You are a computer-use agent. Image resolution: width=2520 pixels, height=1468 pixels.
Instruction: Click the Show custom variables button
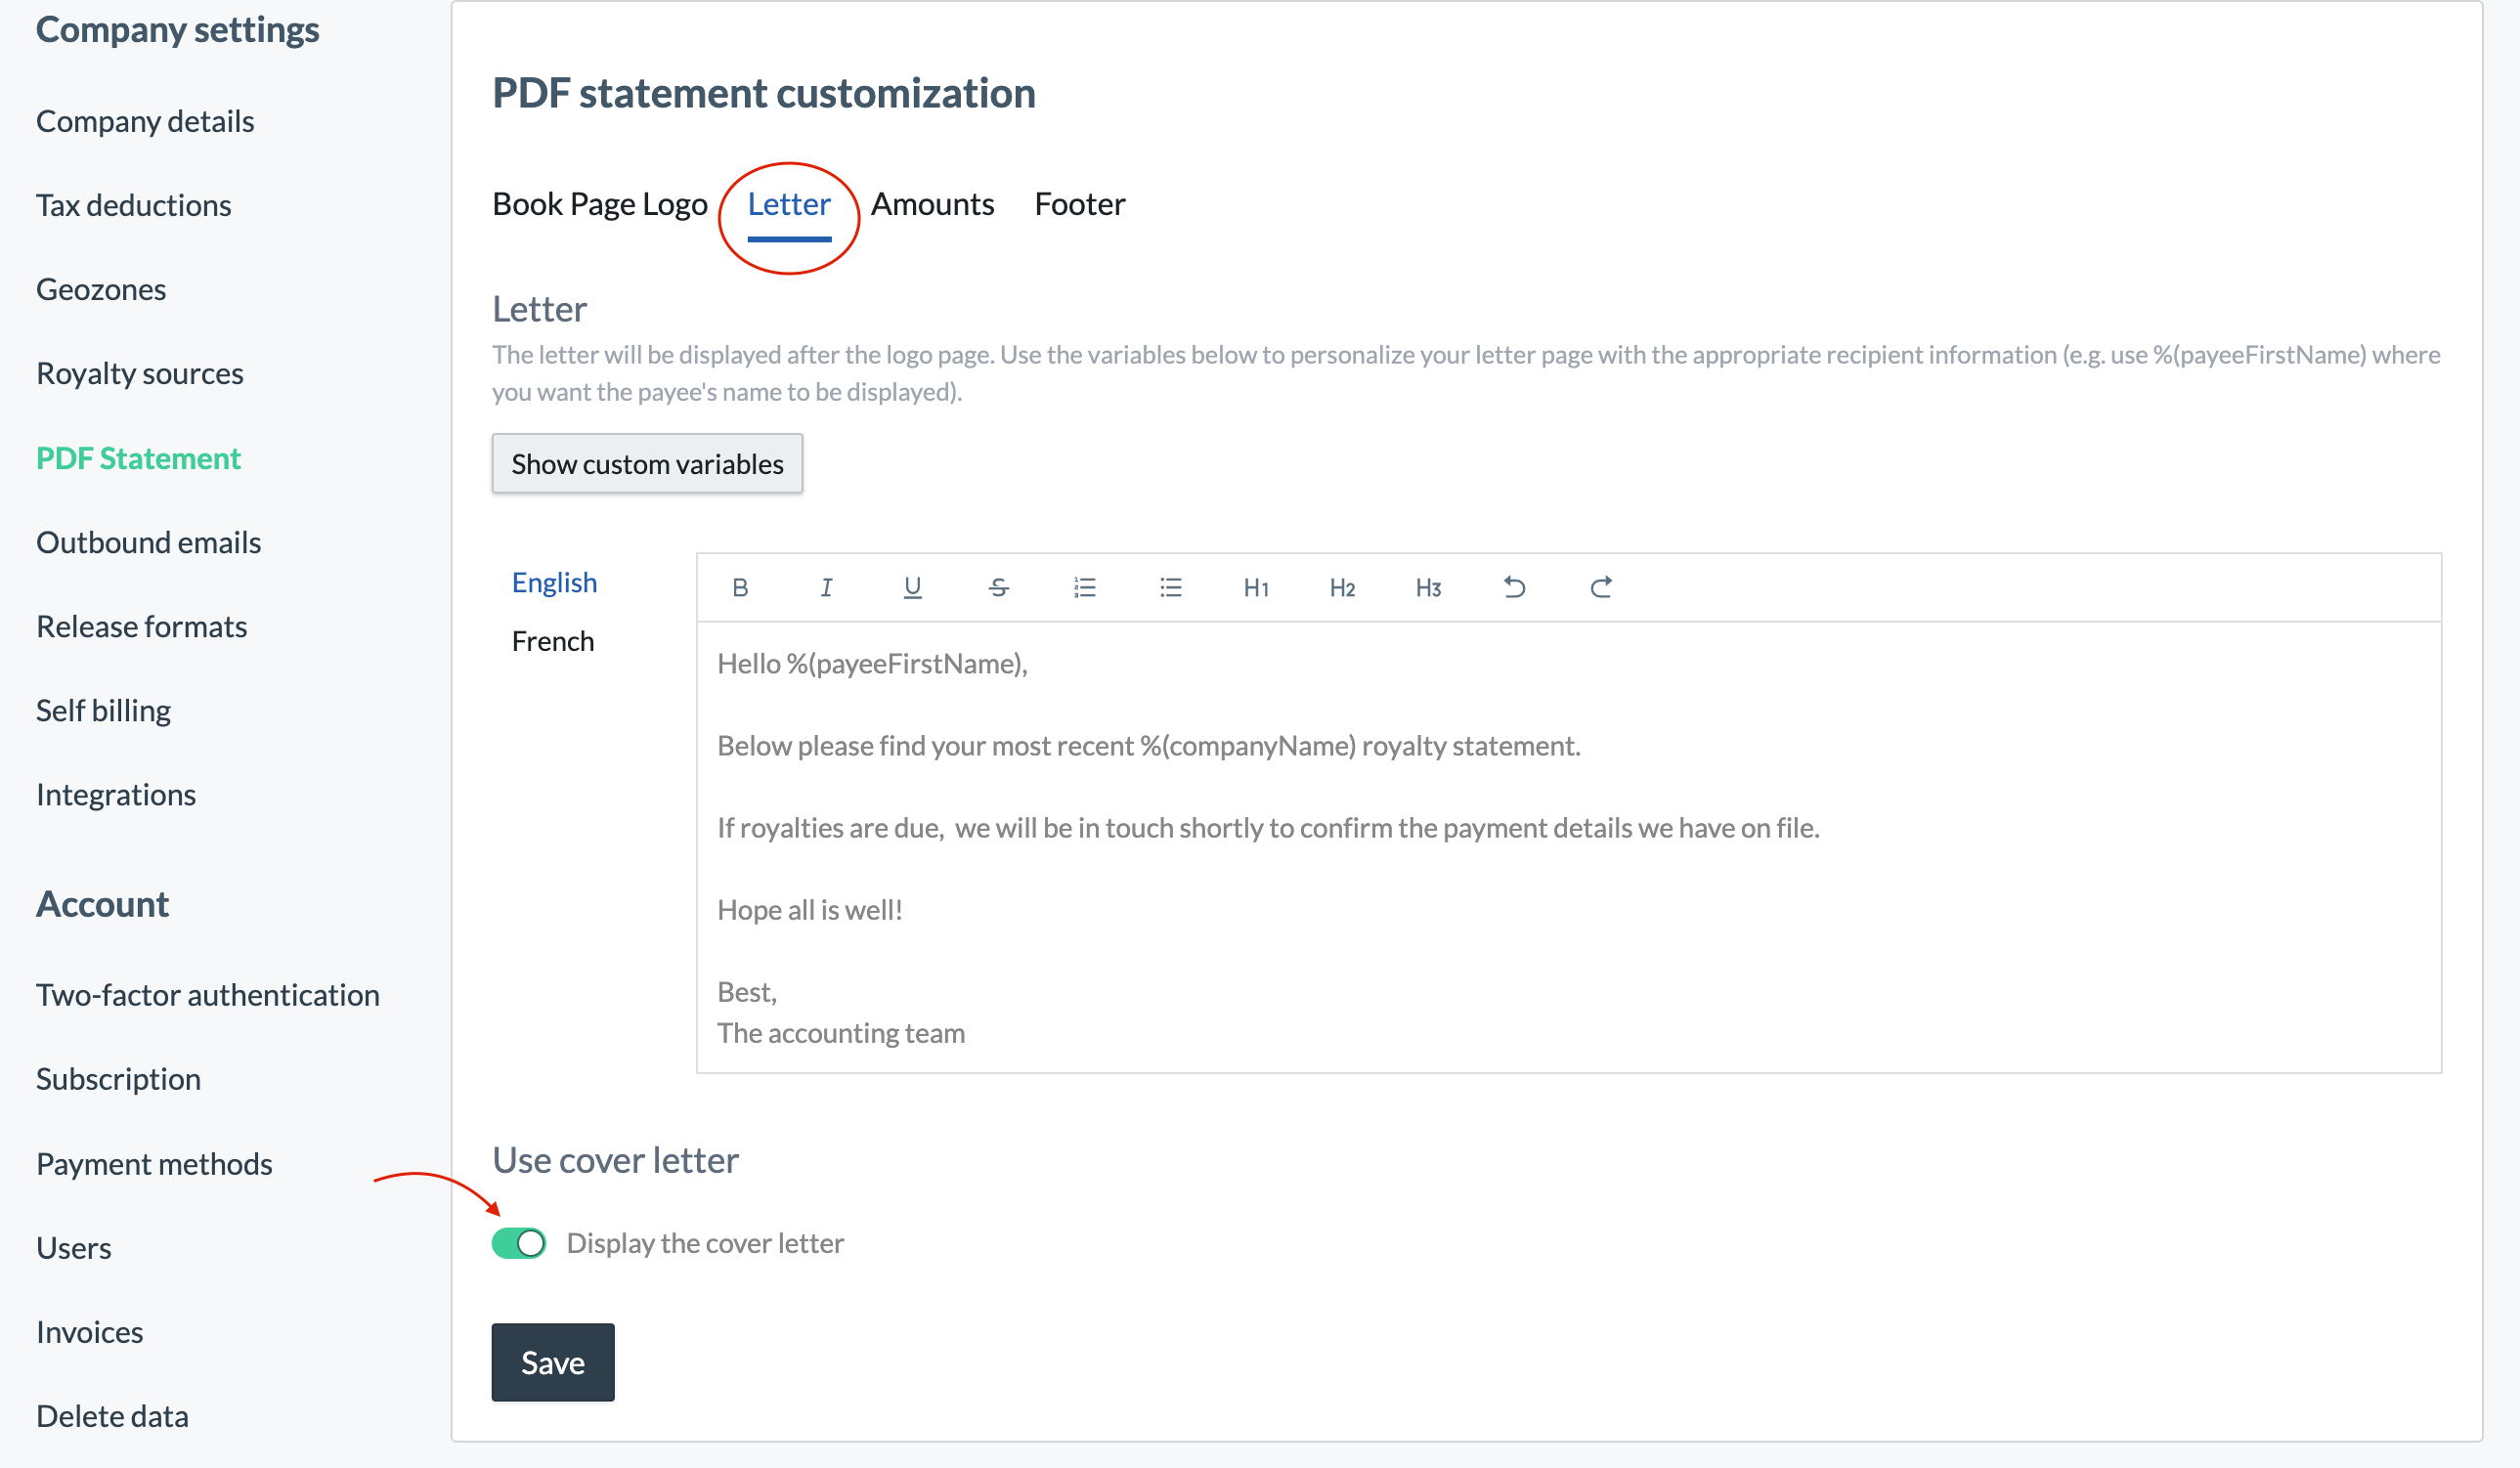pos(647,463)
